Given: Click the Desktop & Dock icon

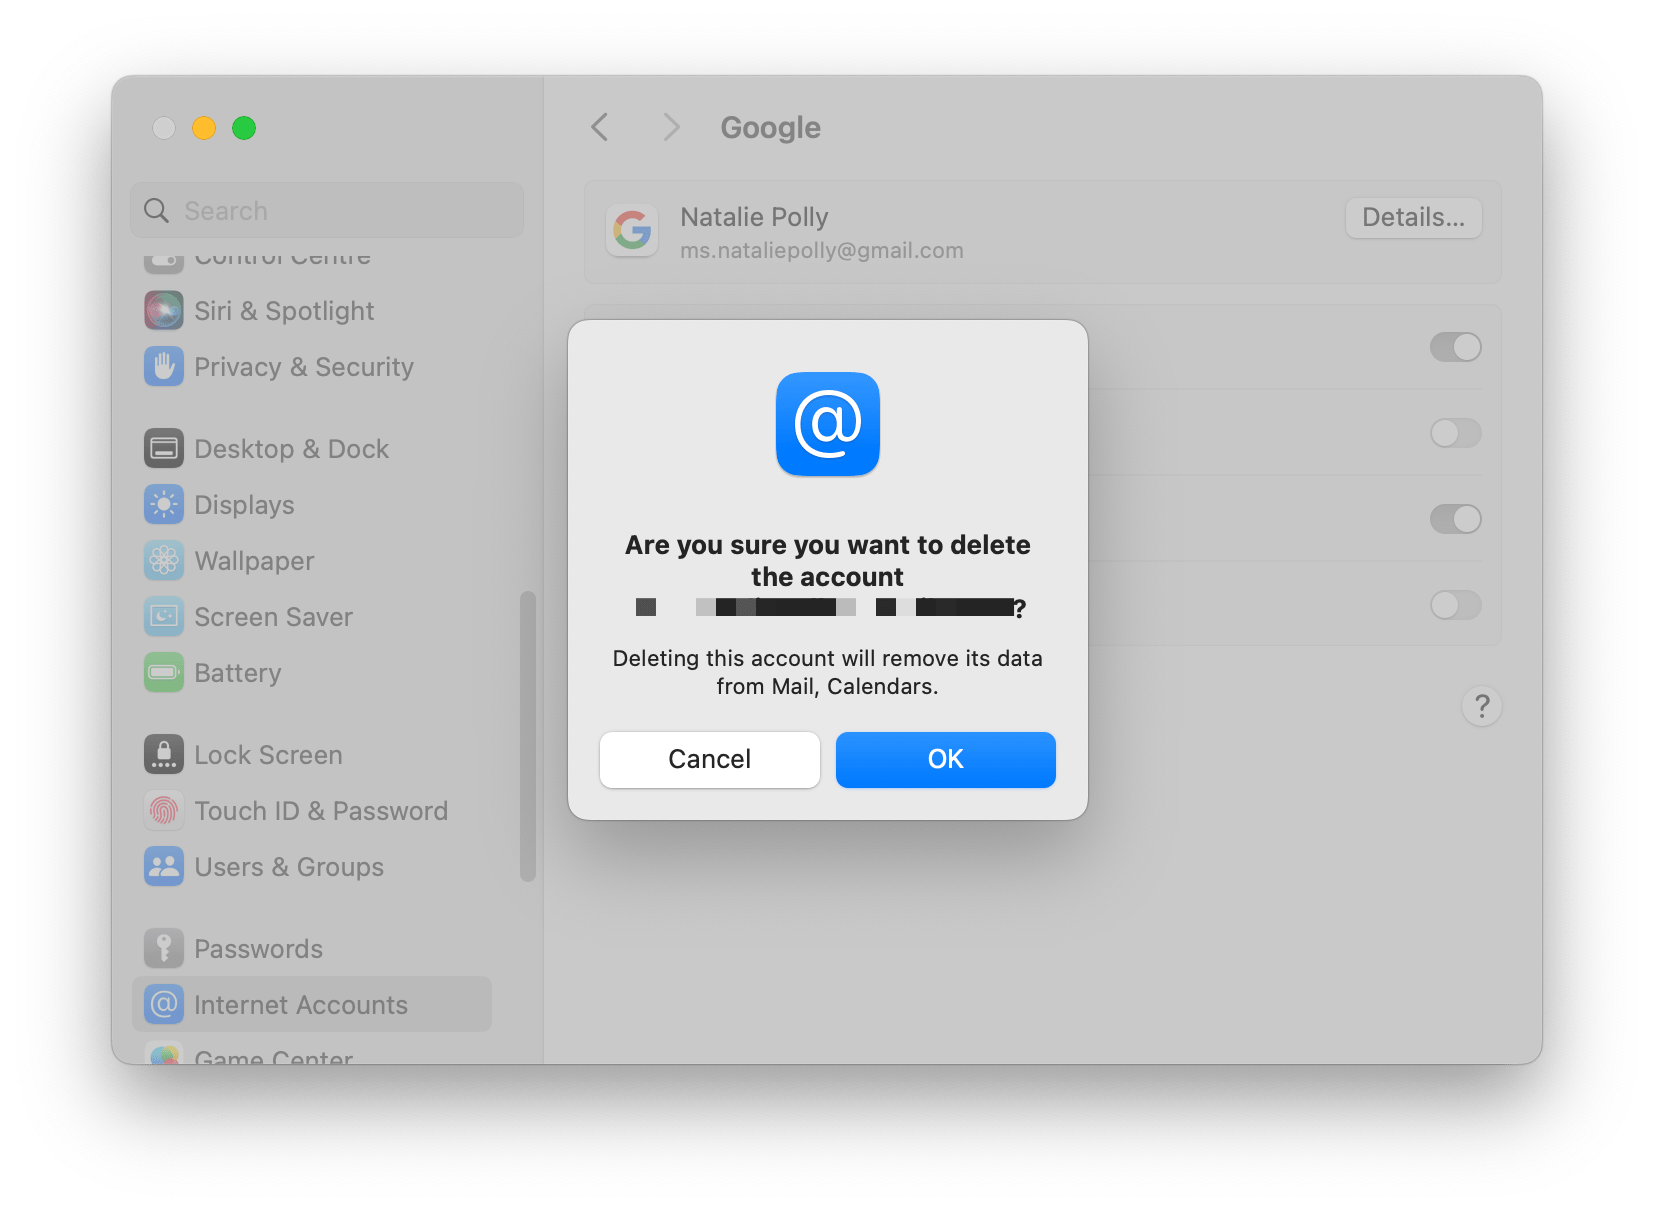Looking at the screenshot, I should click(163, 448).
